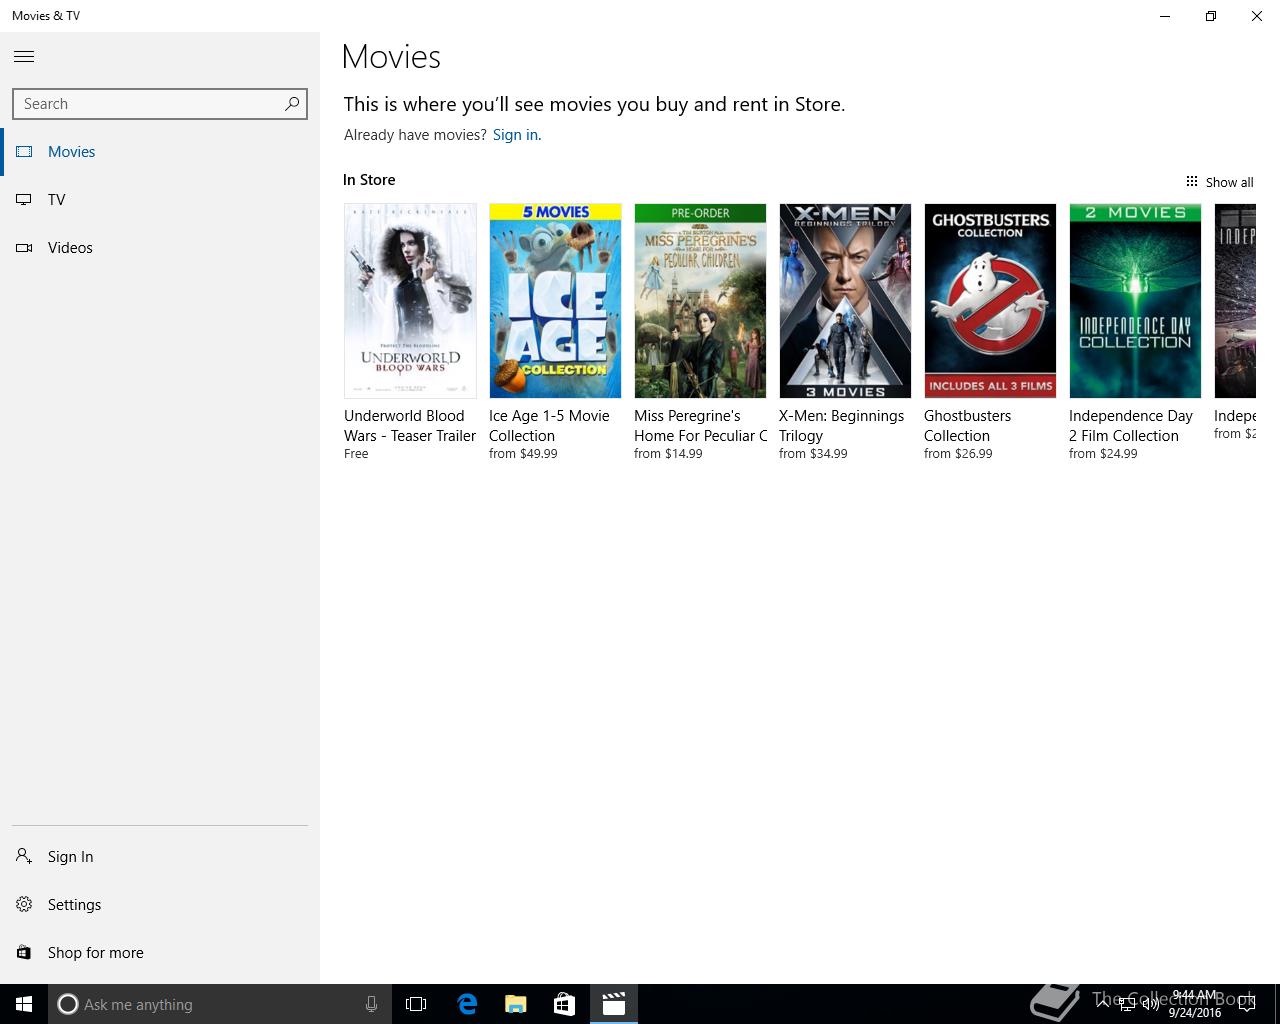This screenshot has height=1024, width=1280.
Task: Click the Movies film icon in sidebar
Action: coord(24,152)
